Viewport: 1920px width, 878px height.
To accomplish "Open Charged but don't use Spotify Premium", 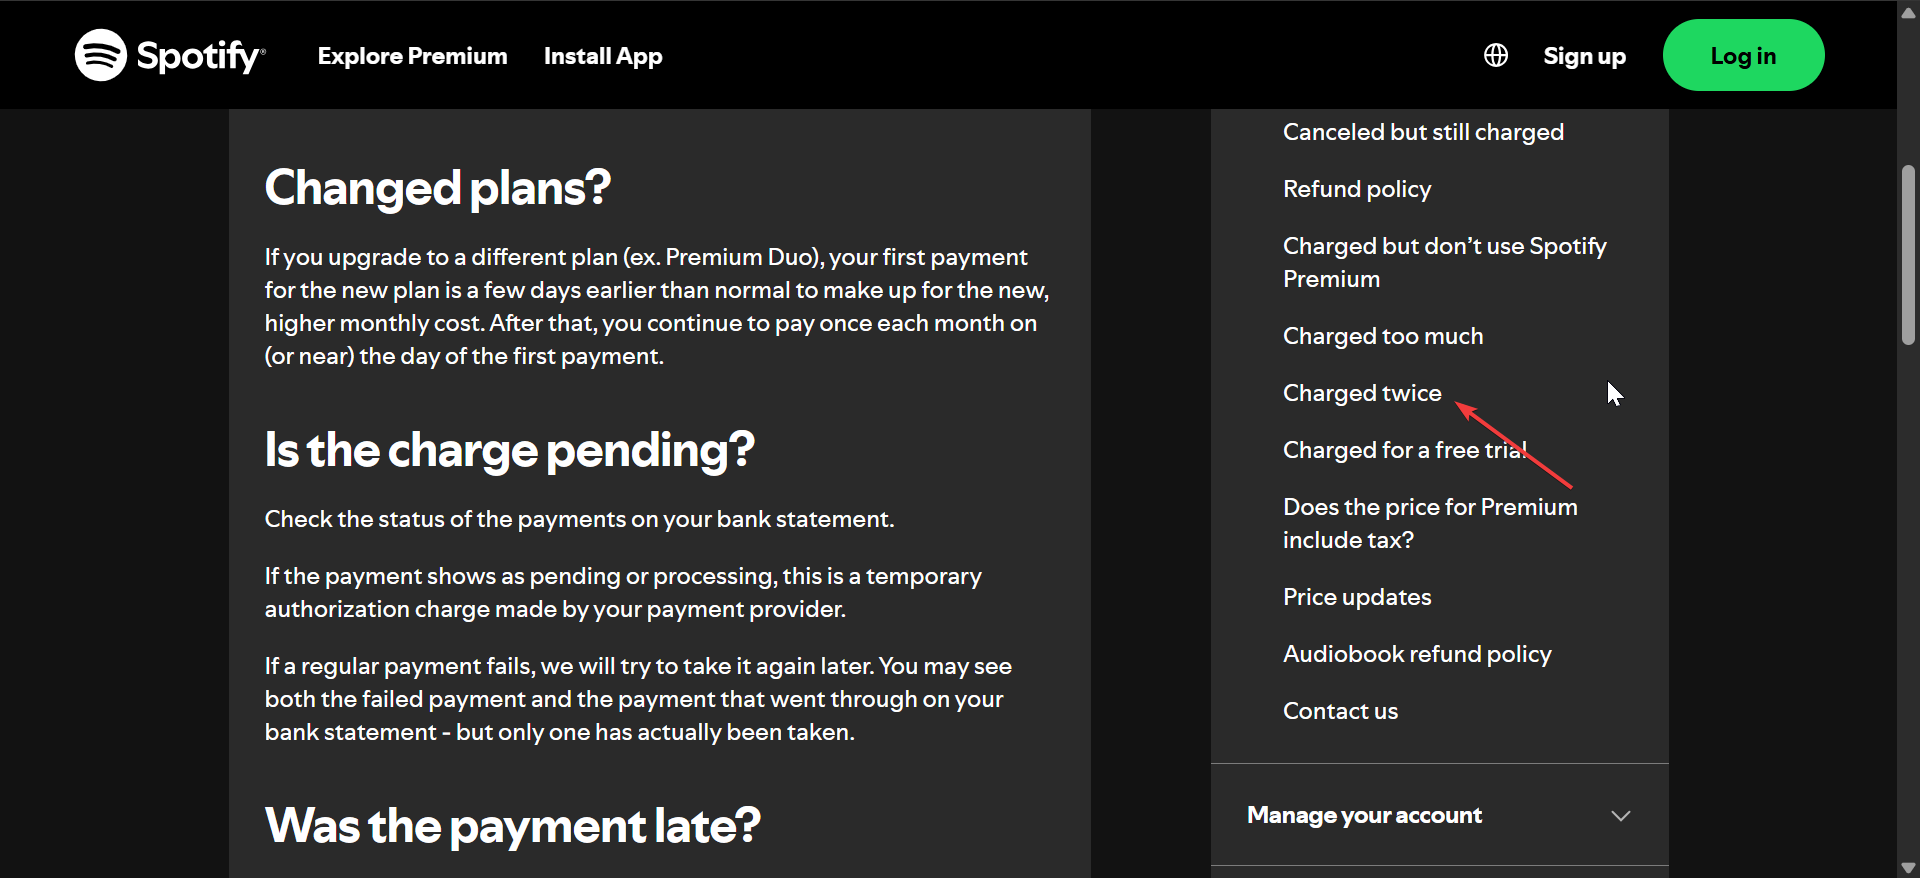I will (x=1444, y=262).
